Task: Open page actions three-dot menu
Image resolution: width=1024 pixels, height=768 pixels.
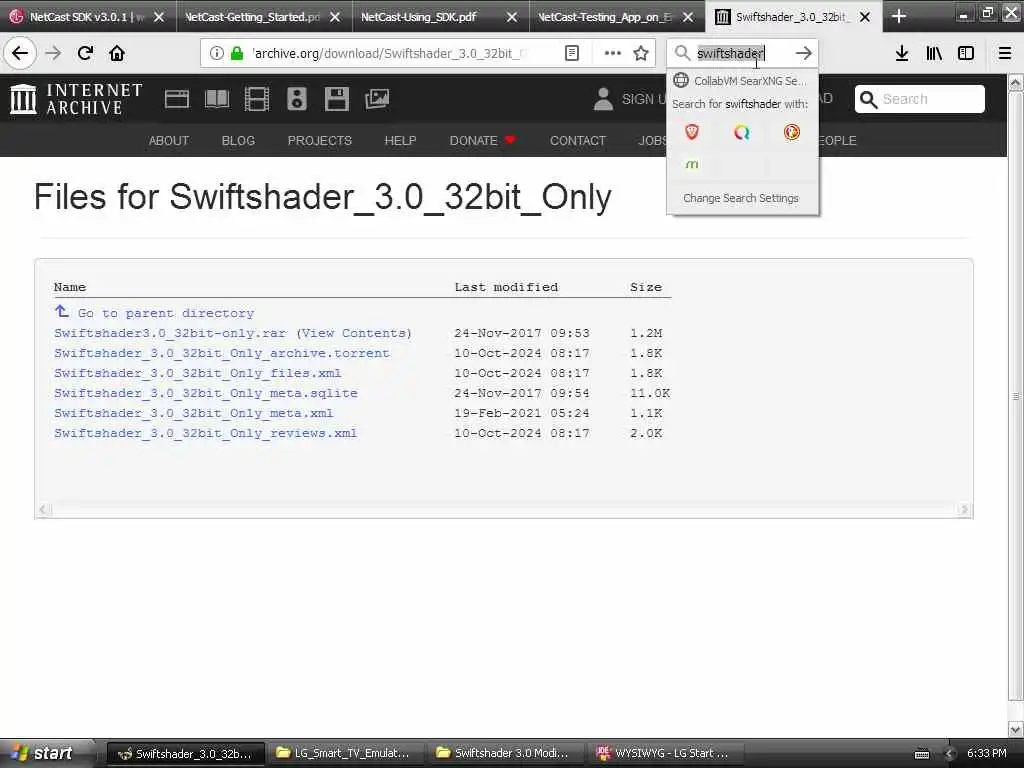Action: point(613,53)
